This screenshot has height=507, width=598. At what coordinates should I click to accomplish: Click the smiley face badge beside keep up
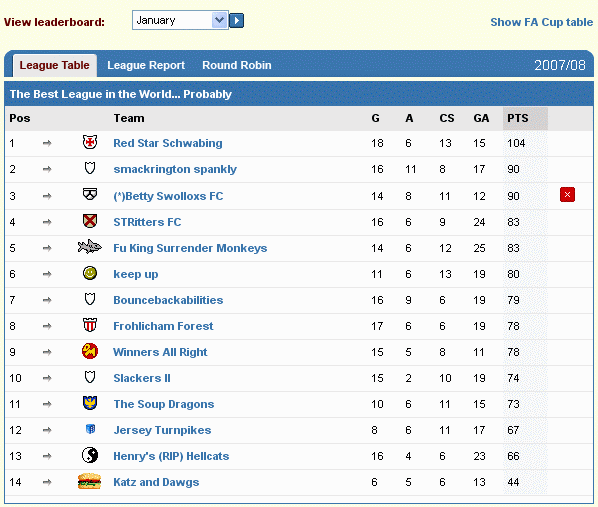click(90, 273)
